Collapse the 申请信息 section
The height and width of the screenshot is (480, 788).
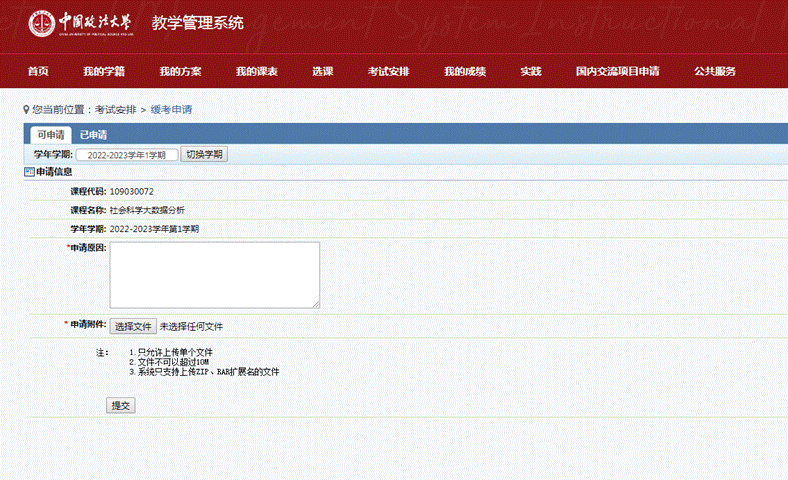(29, 172)
